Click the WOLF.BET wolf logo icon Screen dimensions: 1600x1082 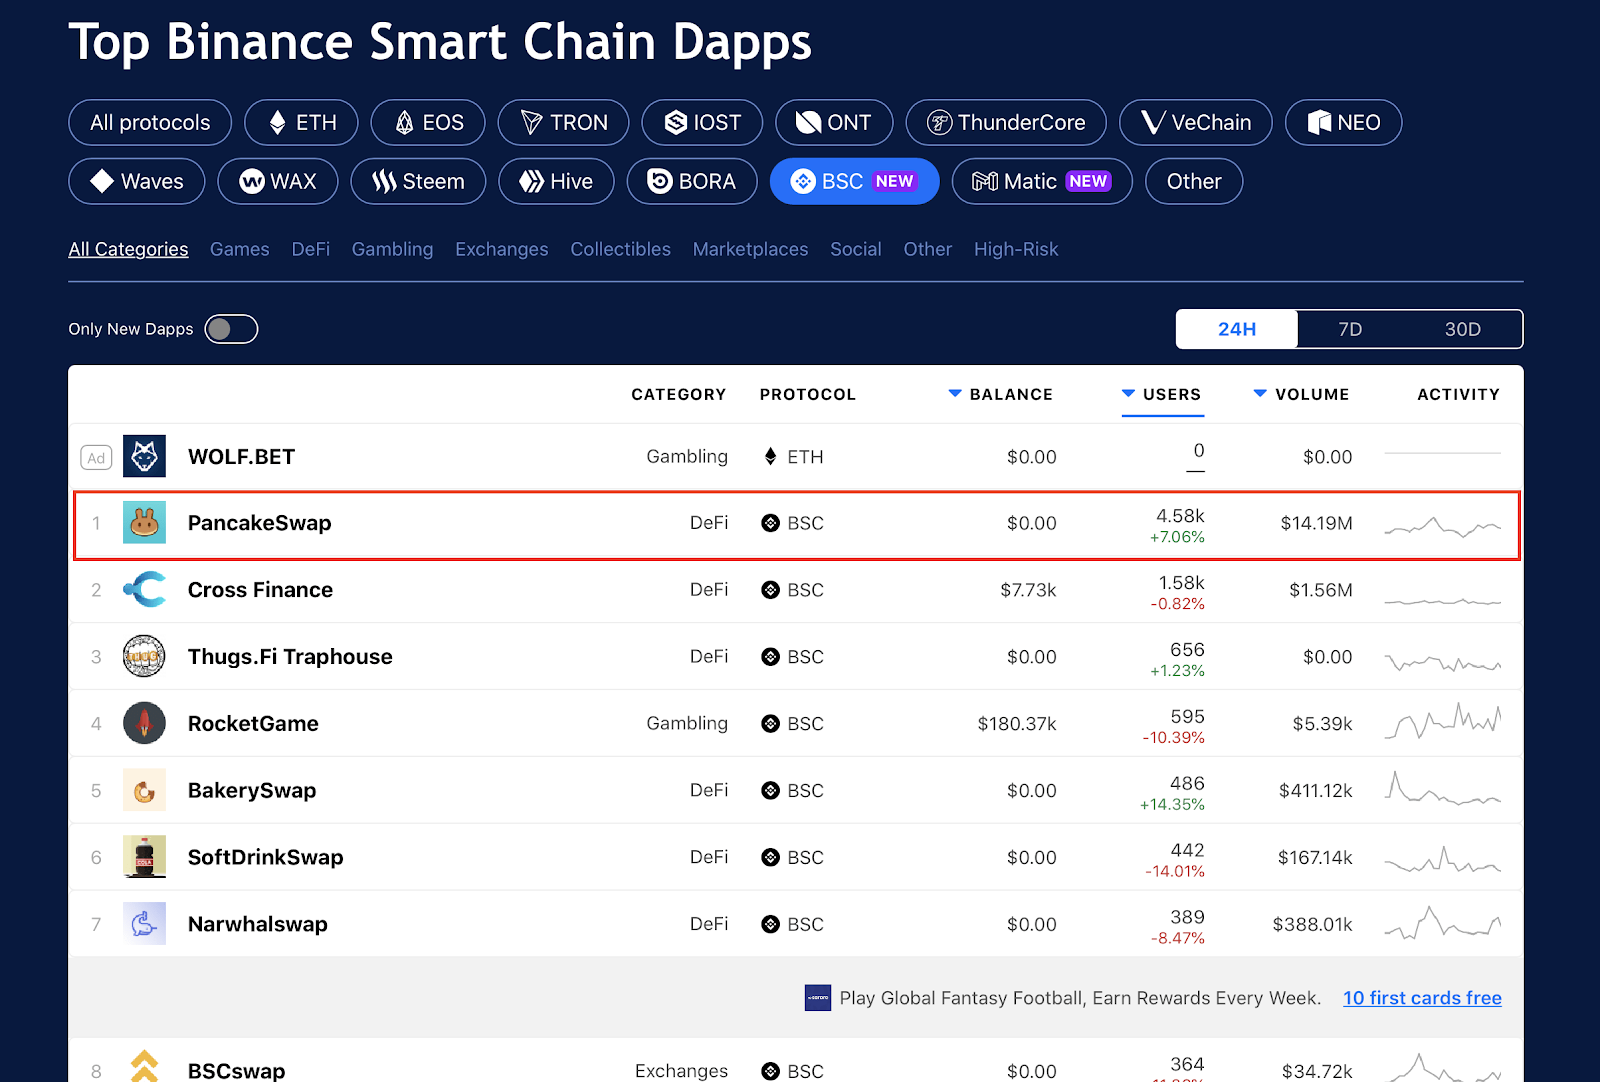click(x=144, y=456)
